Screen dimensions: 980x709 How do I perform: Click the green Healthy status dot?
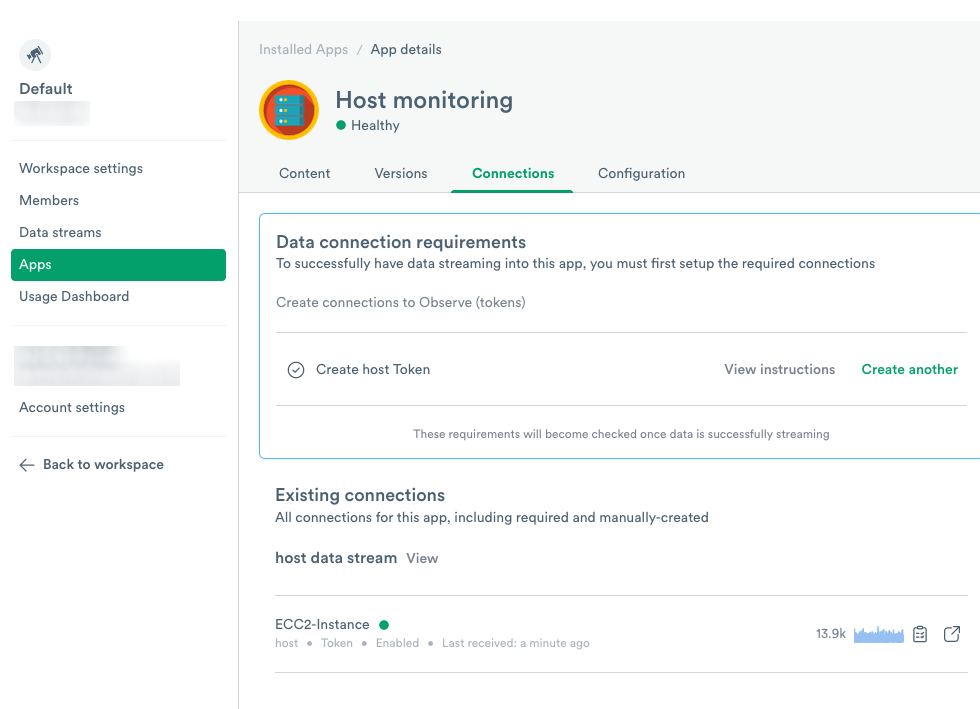(x=341, y=125)
